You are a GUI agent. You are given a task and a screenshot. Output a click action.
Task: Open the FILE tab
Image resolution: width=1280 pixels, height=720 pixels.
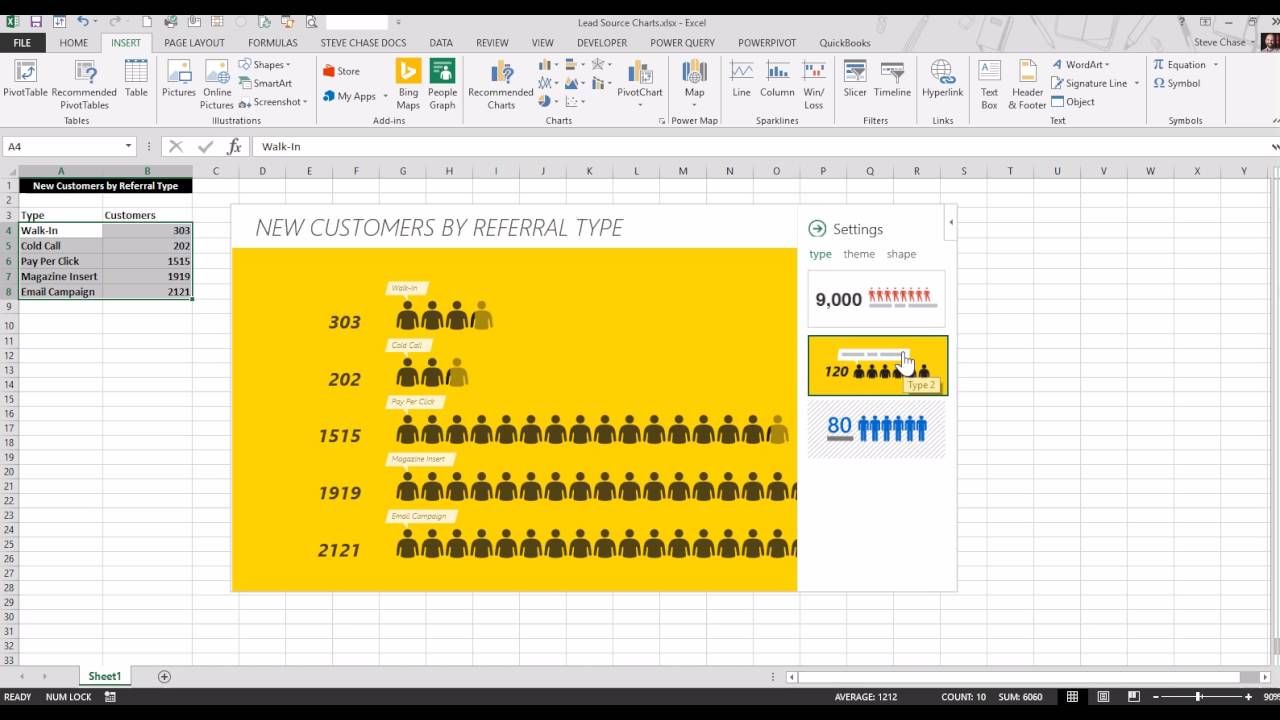pos(22,43)
